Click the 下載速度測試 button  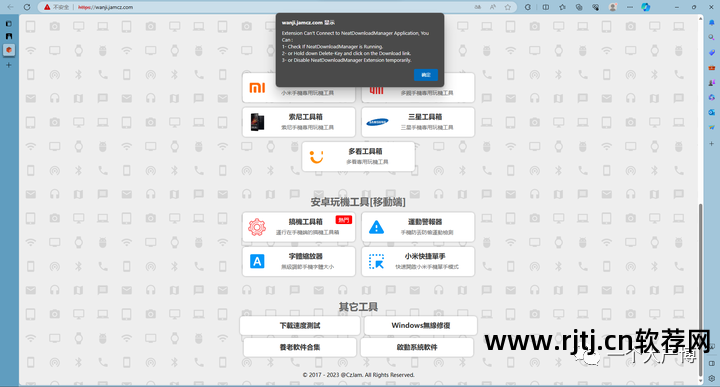[x=300, y=325]
